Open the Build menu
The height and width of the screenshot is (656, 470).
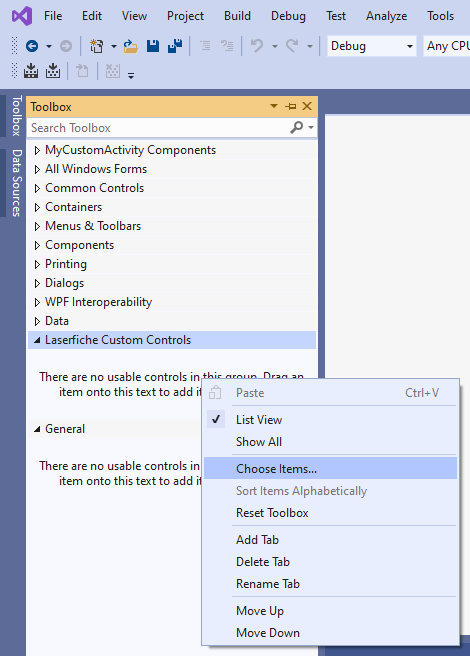click(237, 16)
